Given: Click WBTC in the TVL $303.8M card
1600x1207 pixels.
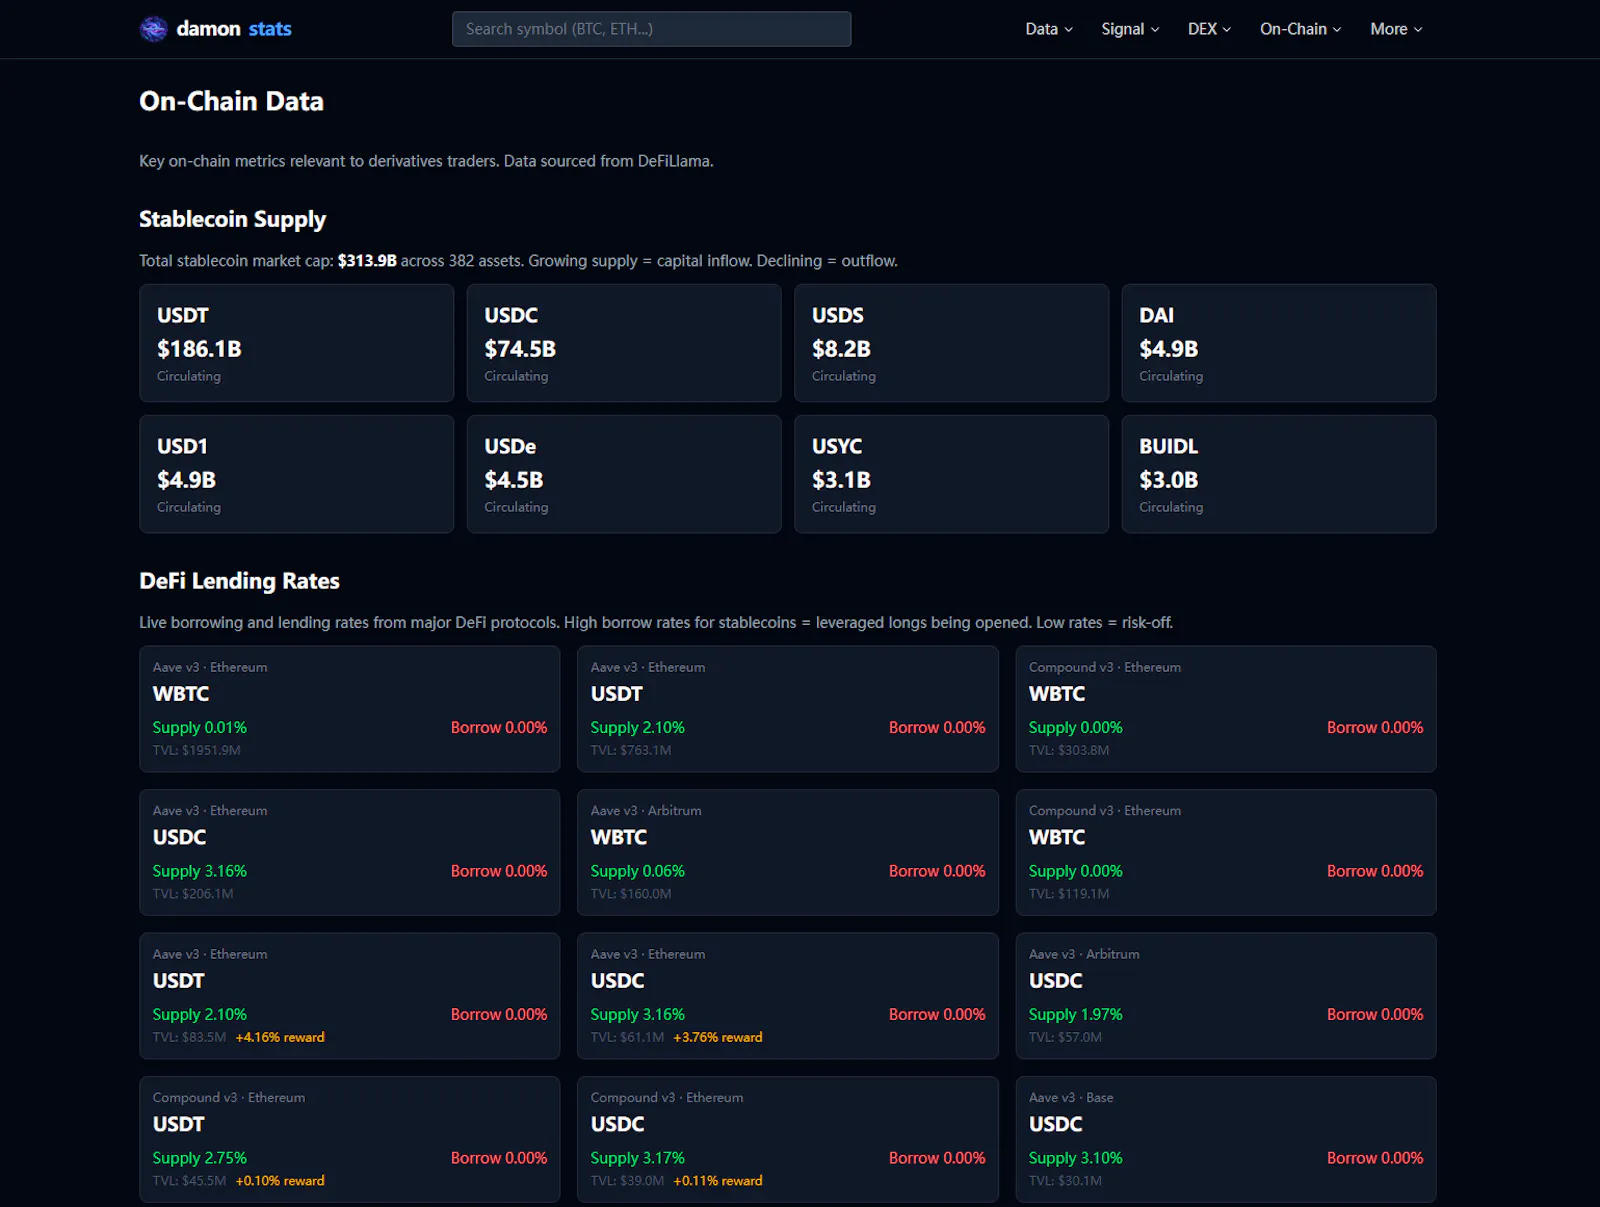Looking at the screenshot, I should click(x=1057, y=694).
